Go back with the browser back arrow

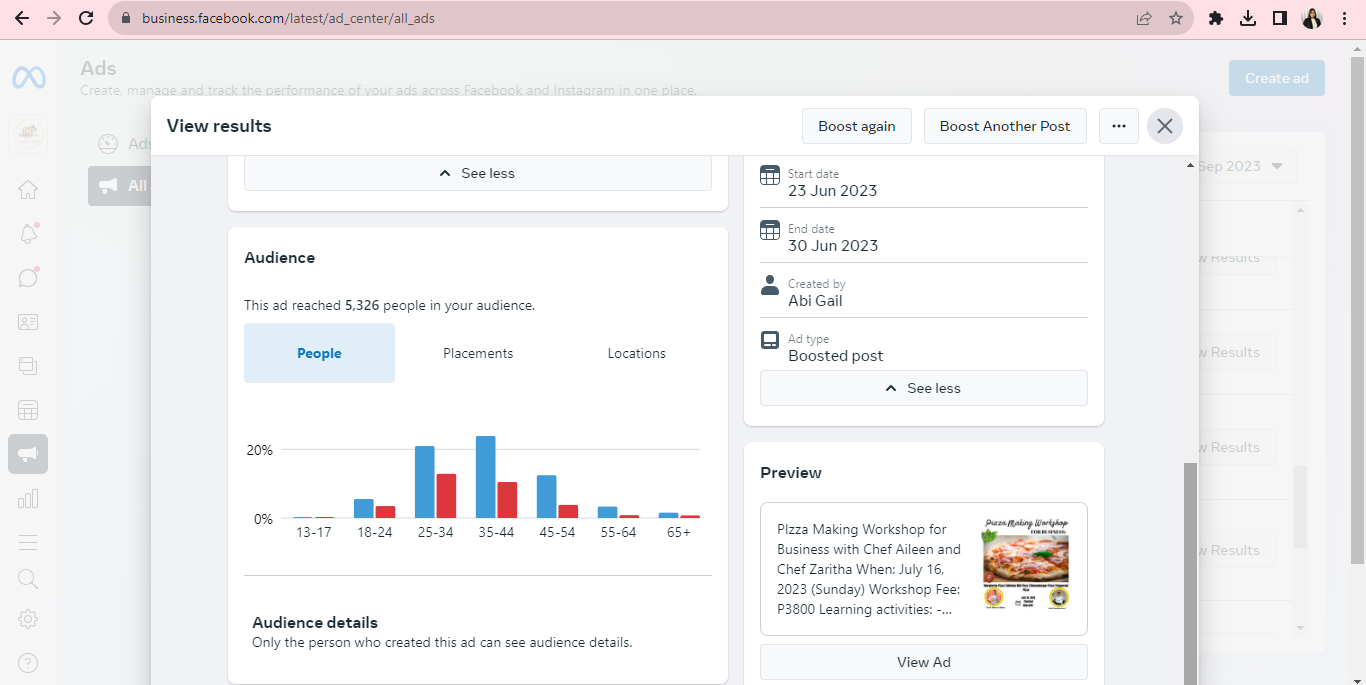(x=22, y=18)
